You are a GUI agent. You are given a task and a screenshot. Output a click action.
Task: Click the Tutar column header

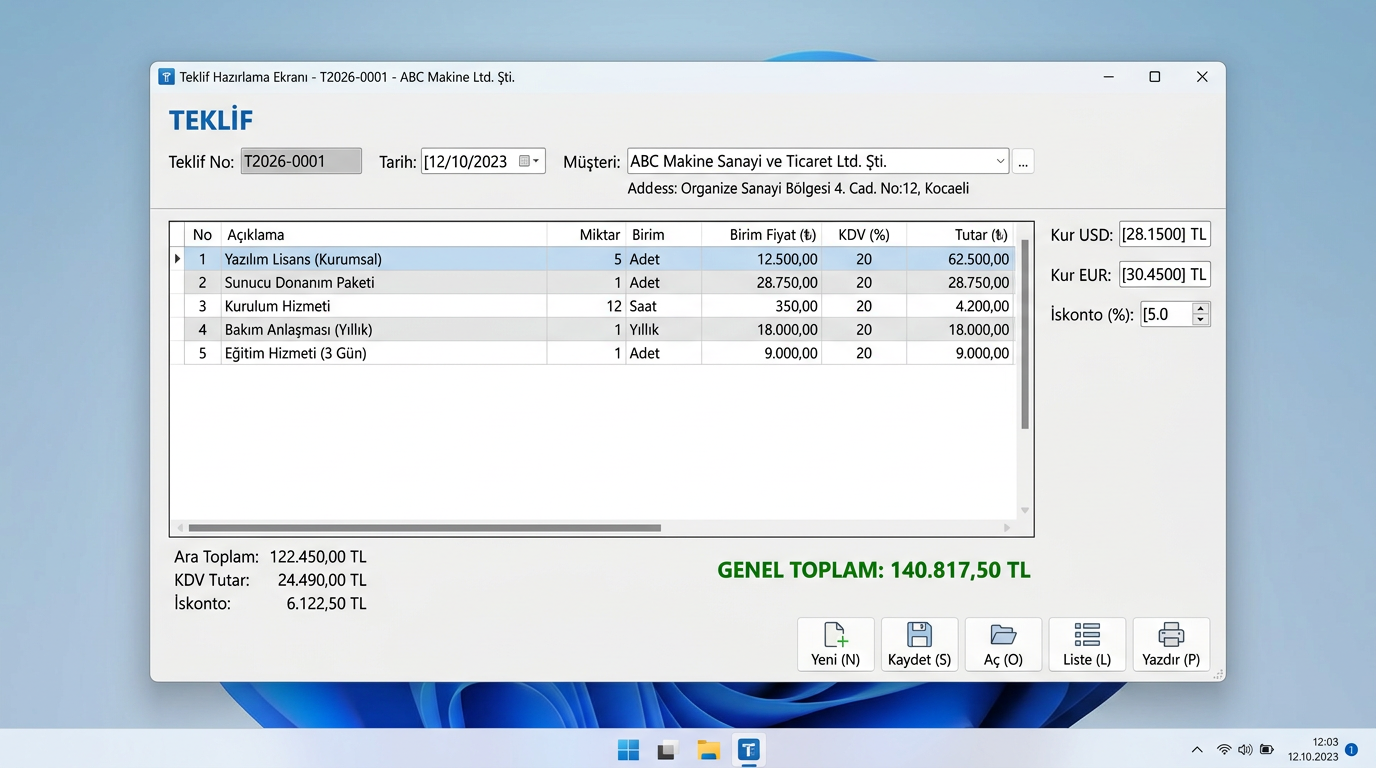(961, 235)
